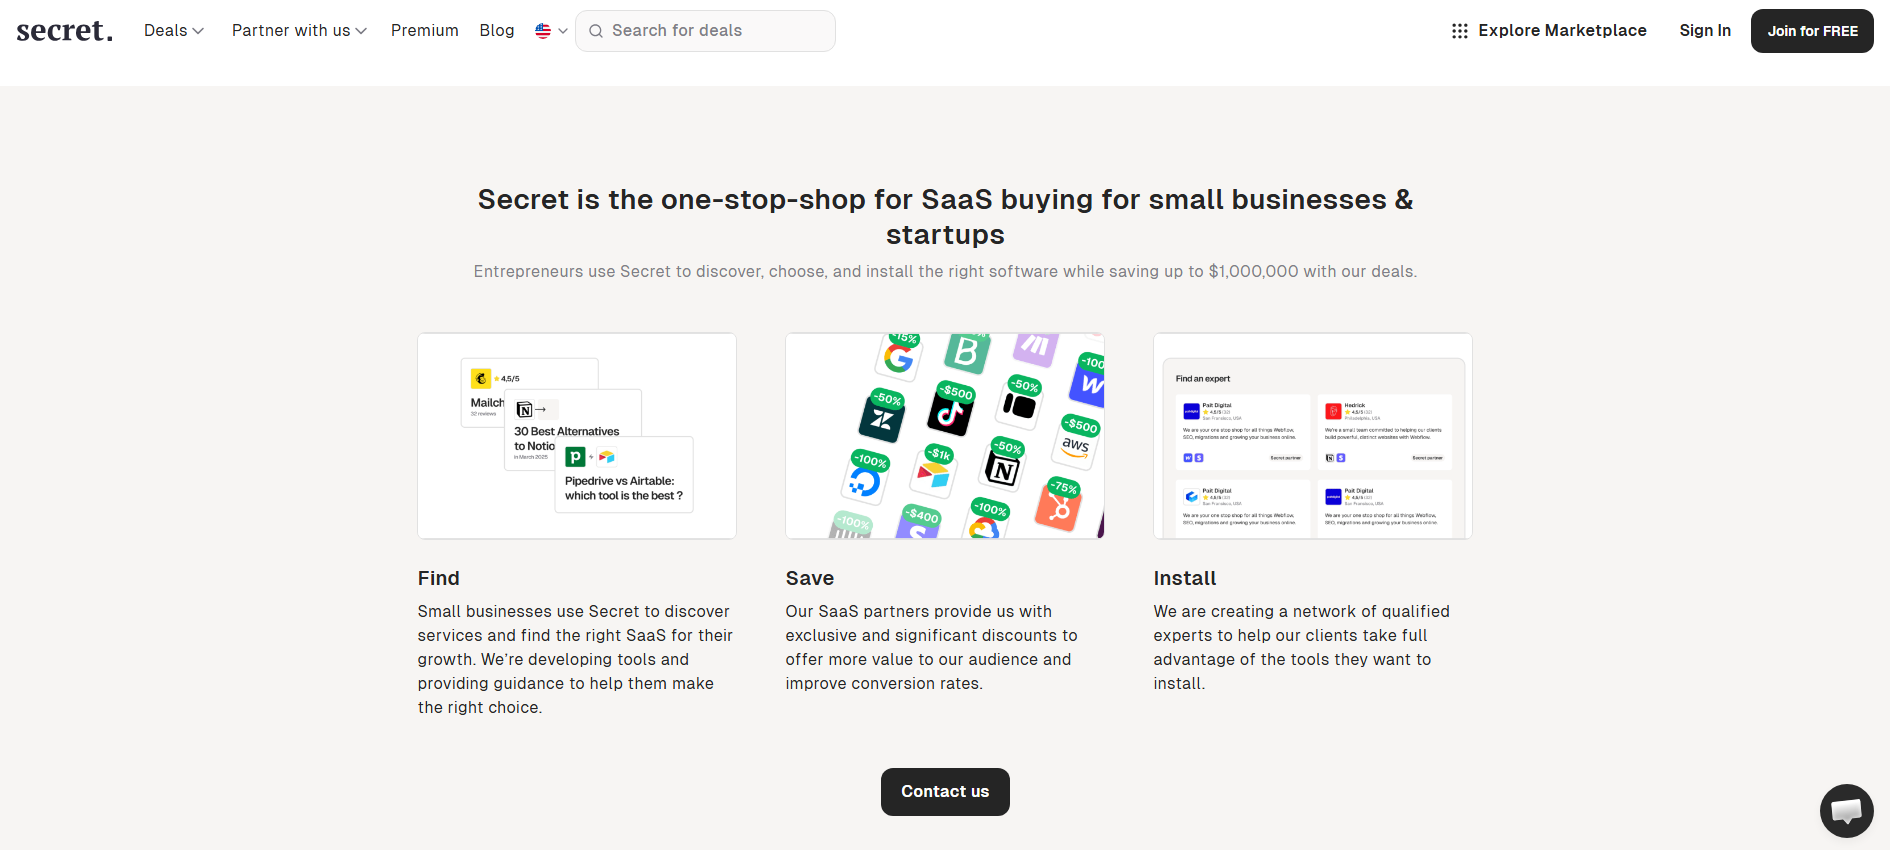Click the Find an expert thumbnail
This screenshot has height=850, width=1890.
click(1312, 437)
